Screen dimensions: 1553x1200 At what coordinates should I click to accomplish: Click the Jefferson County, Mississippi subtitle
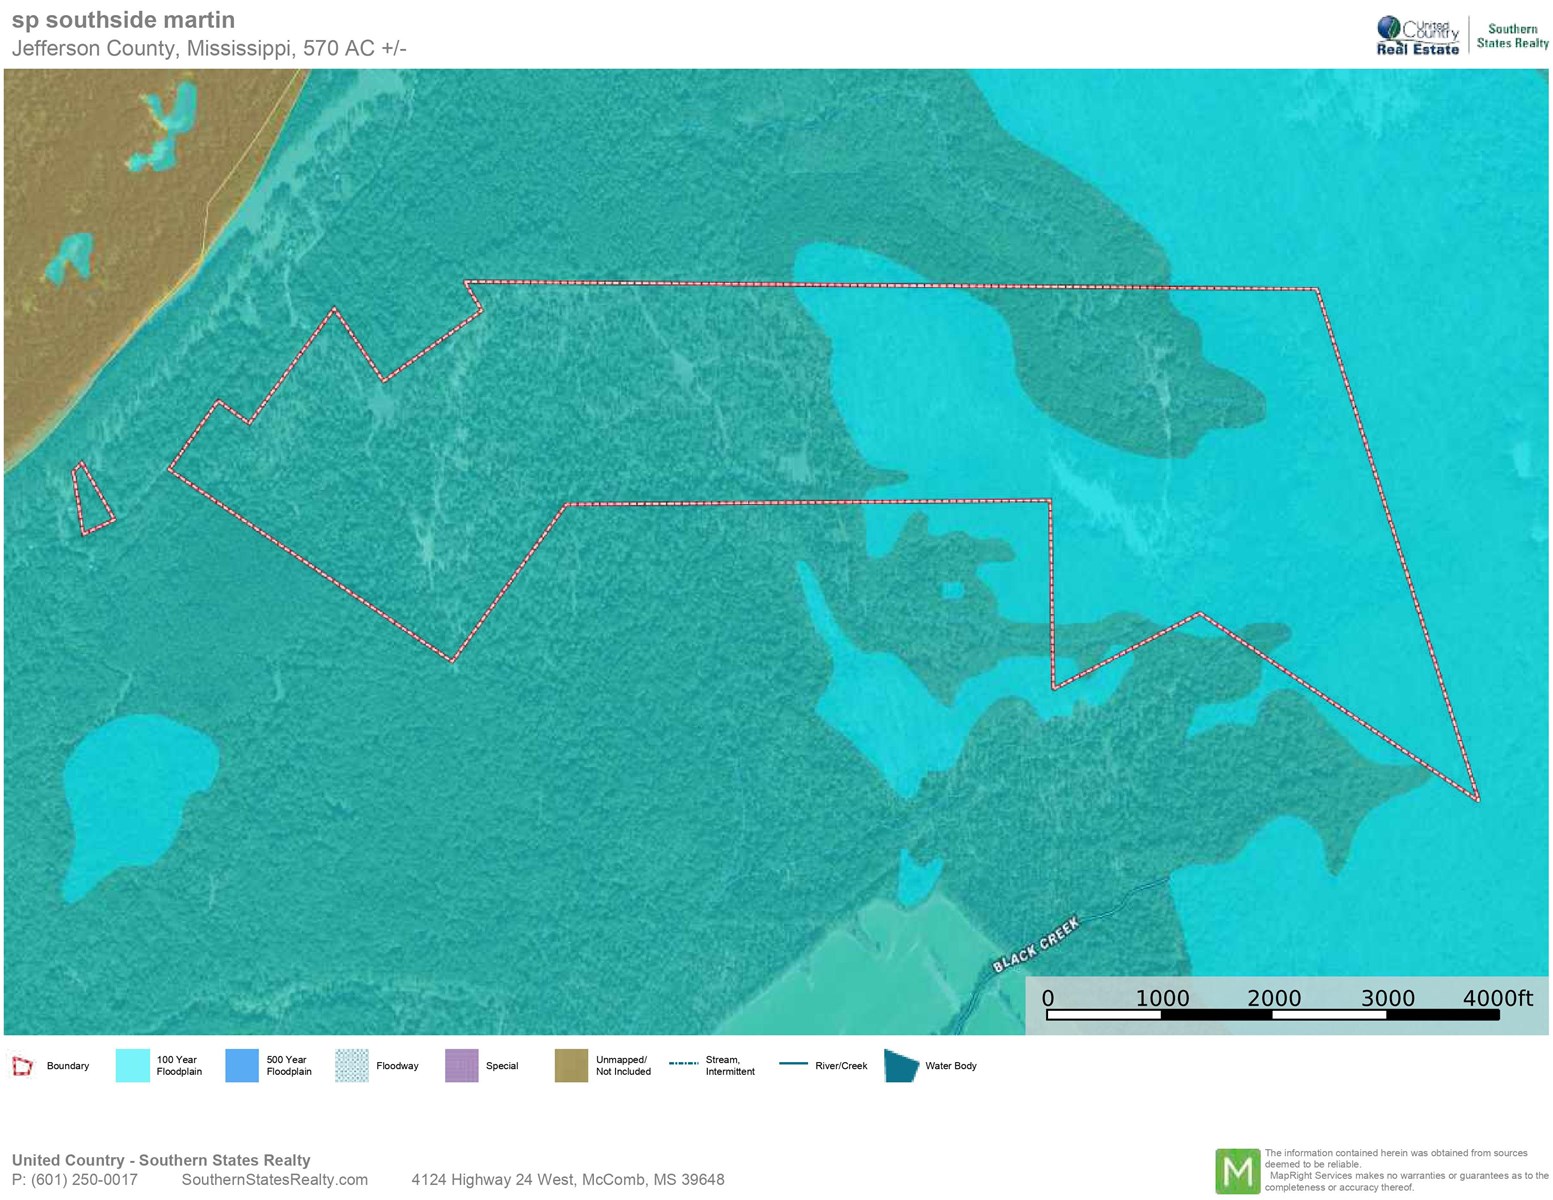click(x=208, y=48)
